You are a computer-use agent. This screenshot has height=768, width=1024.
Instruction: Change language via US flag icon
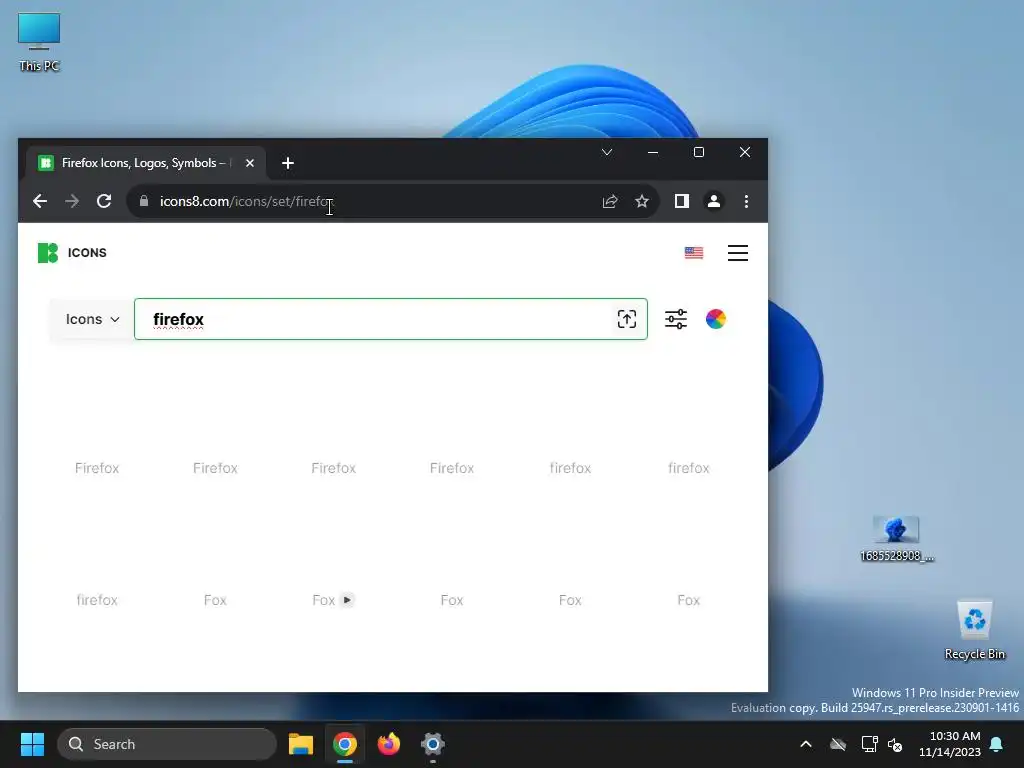pos(694,253)
